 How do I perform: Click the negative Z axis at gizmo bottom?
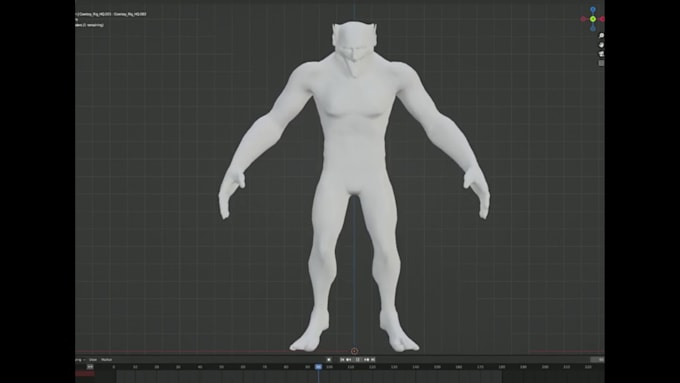592,29
